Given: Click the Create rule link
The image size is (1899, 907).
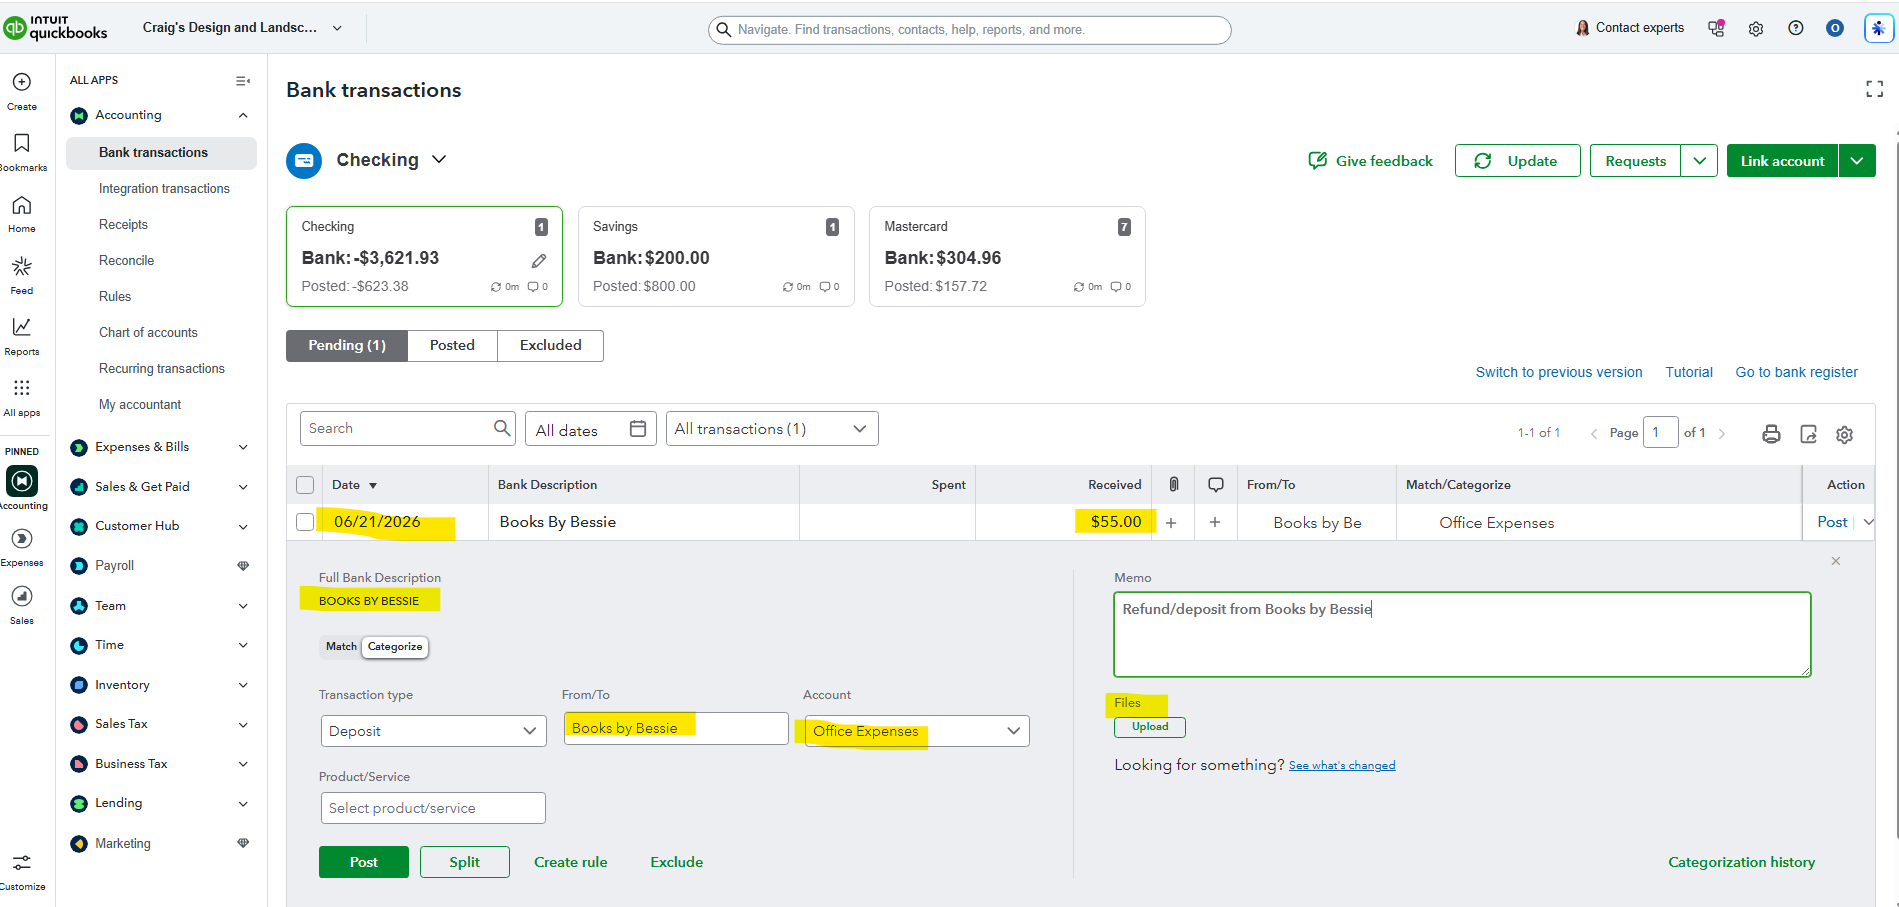Looking at the screenshot, I should (x=571, y=862).
